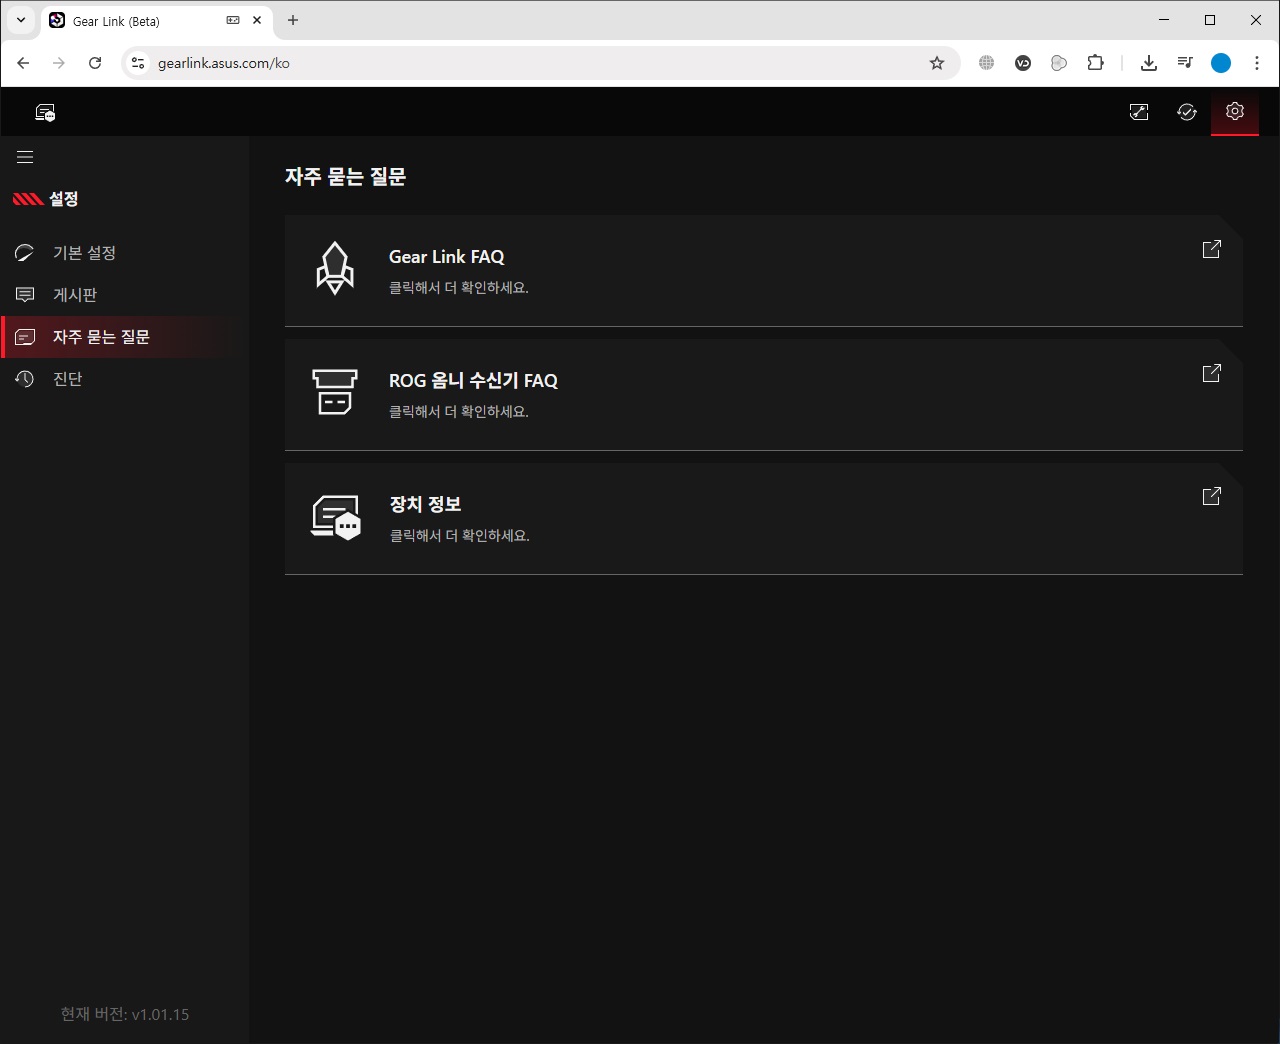Open the site information icon in address bar
Screen dimensions: 1280x1044
pyautogui.click(x=138, y=63)
